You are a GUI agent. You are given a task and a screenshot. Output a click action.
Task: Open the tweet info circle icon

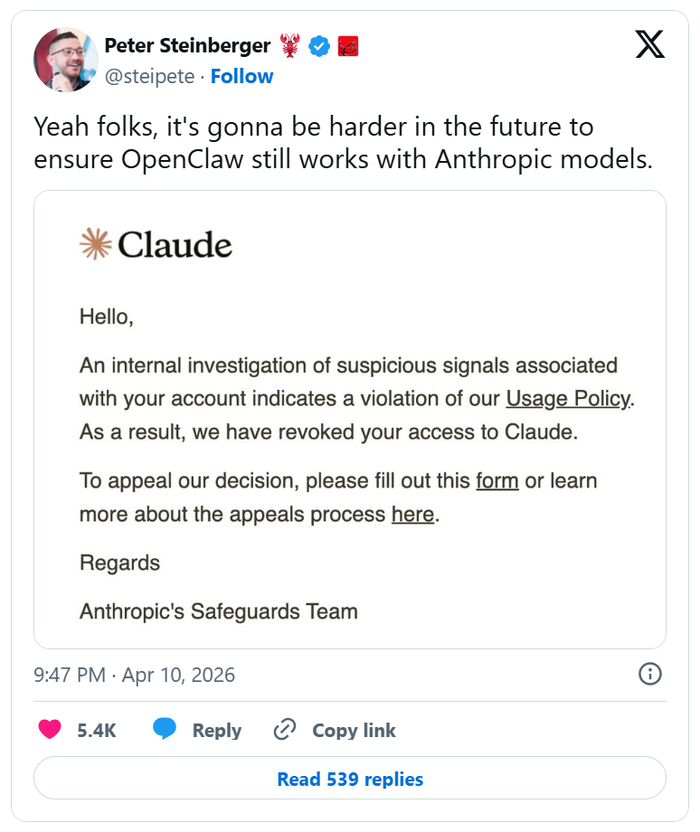650,674
